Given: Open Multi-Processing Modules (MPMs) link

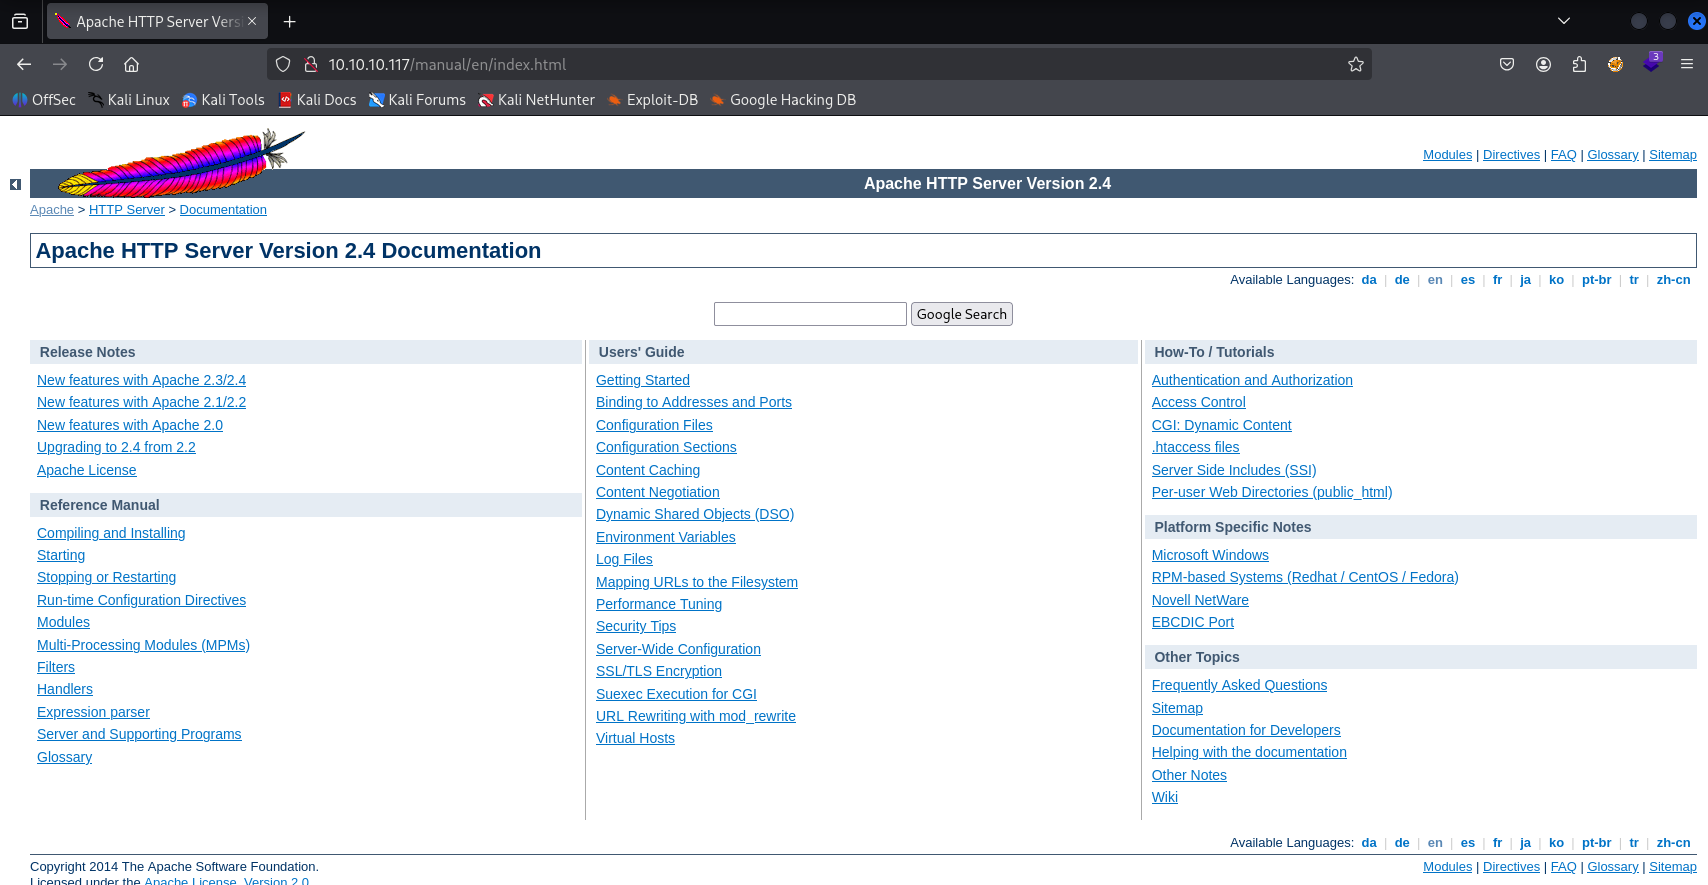Looking at the screenshot, I should click(x=143, y=645).
